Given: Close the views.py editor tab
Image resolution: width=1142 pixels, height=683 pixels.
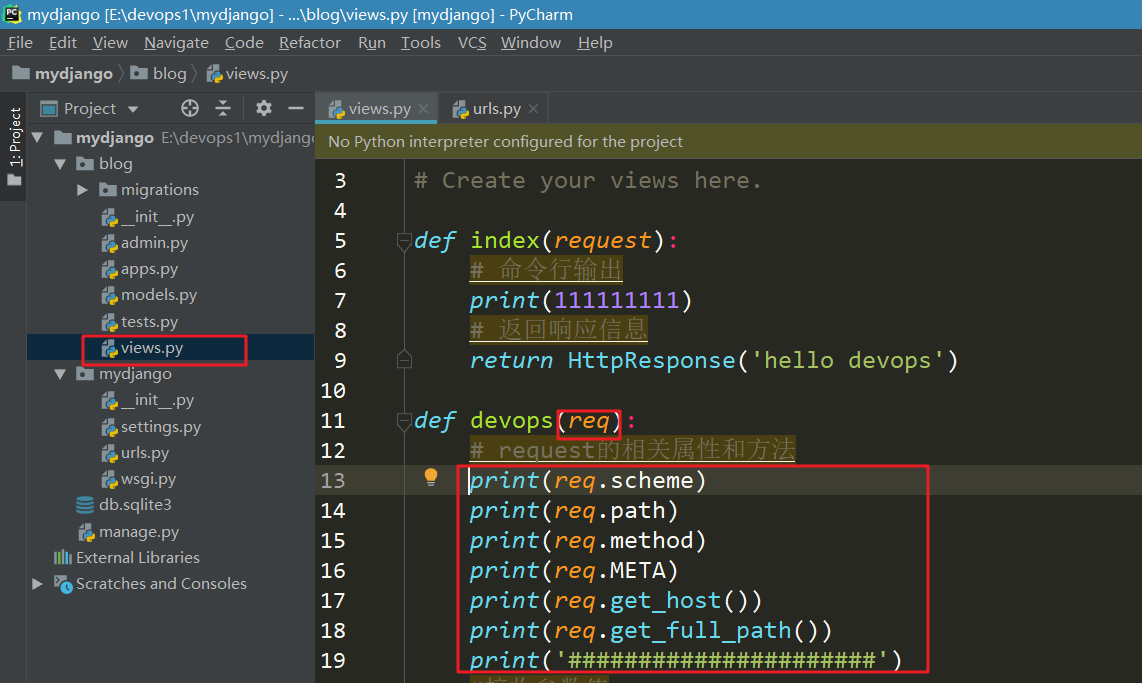Looking at the screenshot, I should (424, 109).
